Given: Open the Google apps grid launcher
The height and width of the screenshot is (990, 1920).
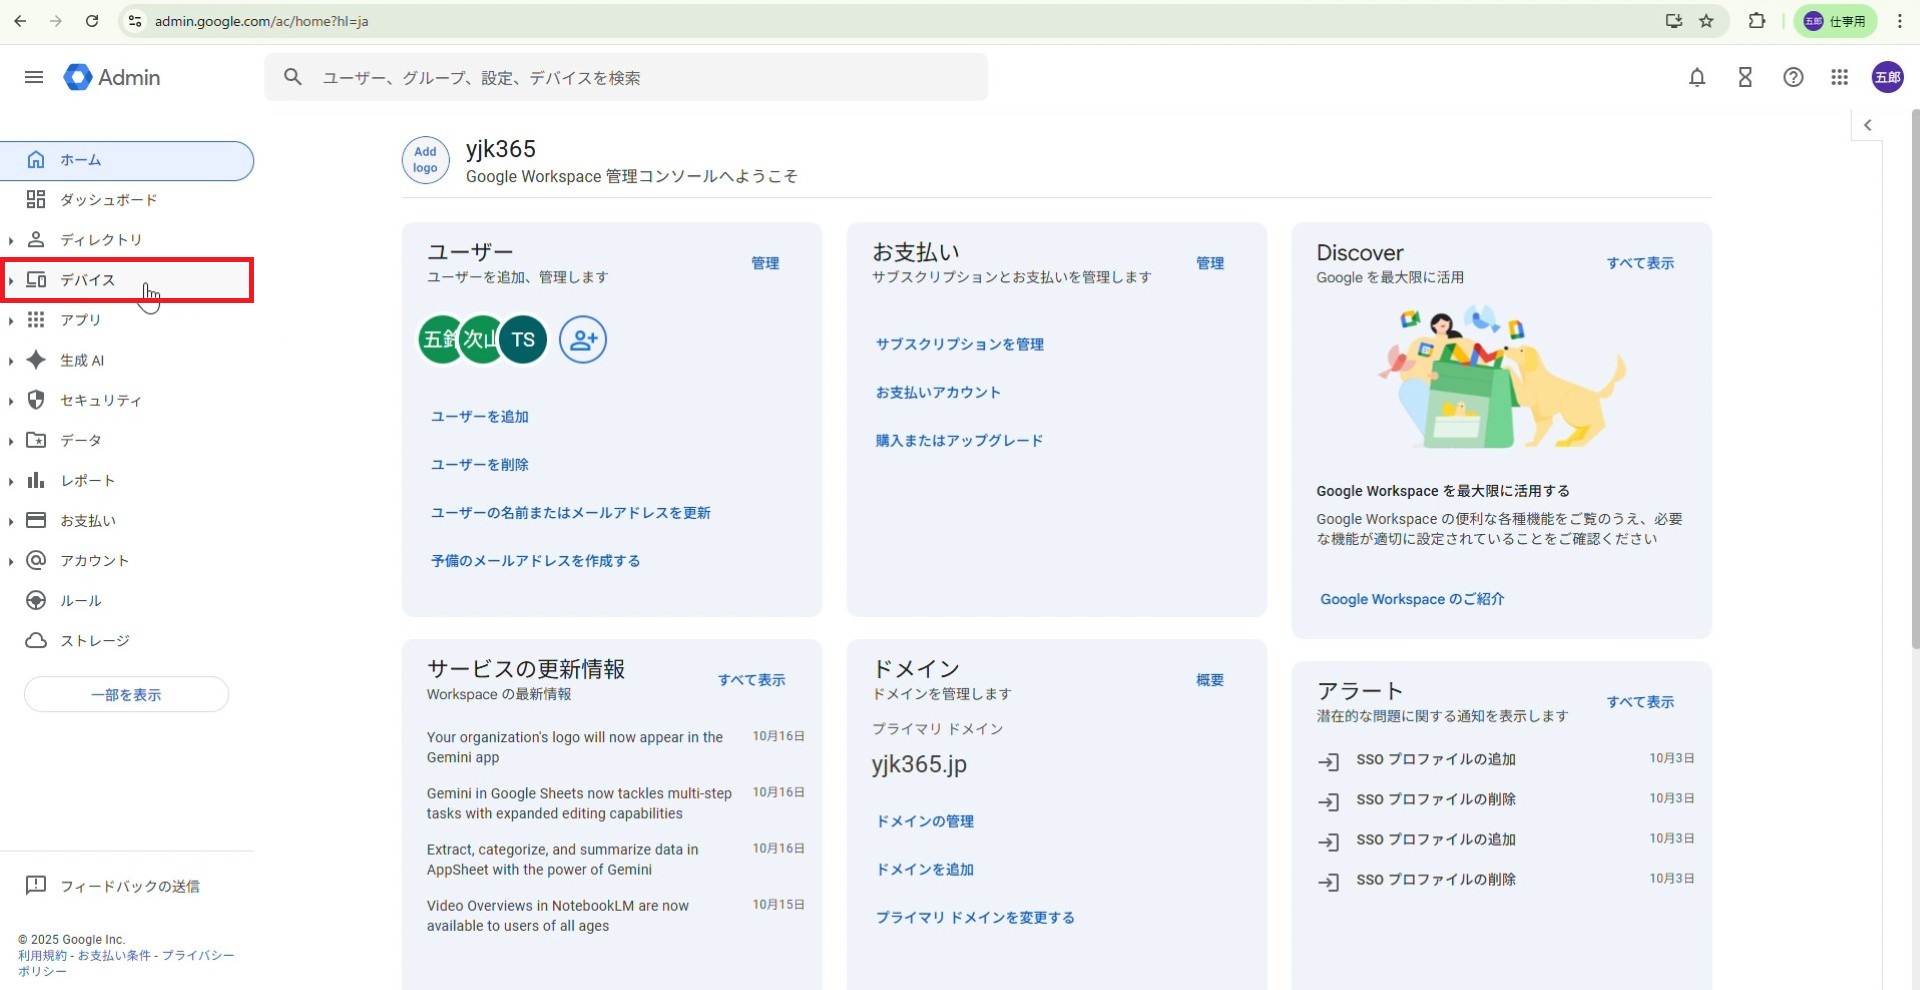Looking at the screenshot, I should coord(1839,77).
